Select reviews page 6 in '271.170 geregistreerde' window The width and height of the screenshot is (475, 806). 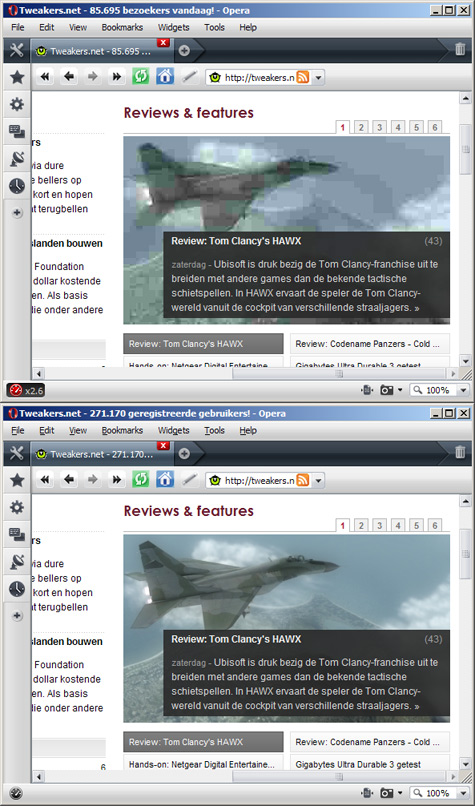tap(435, 525)
